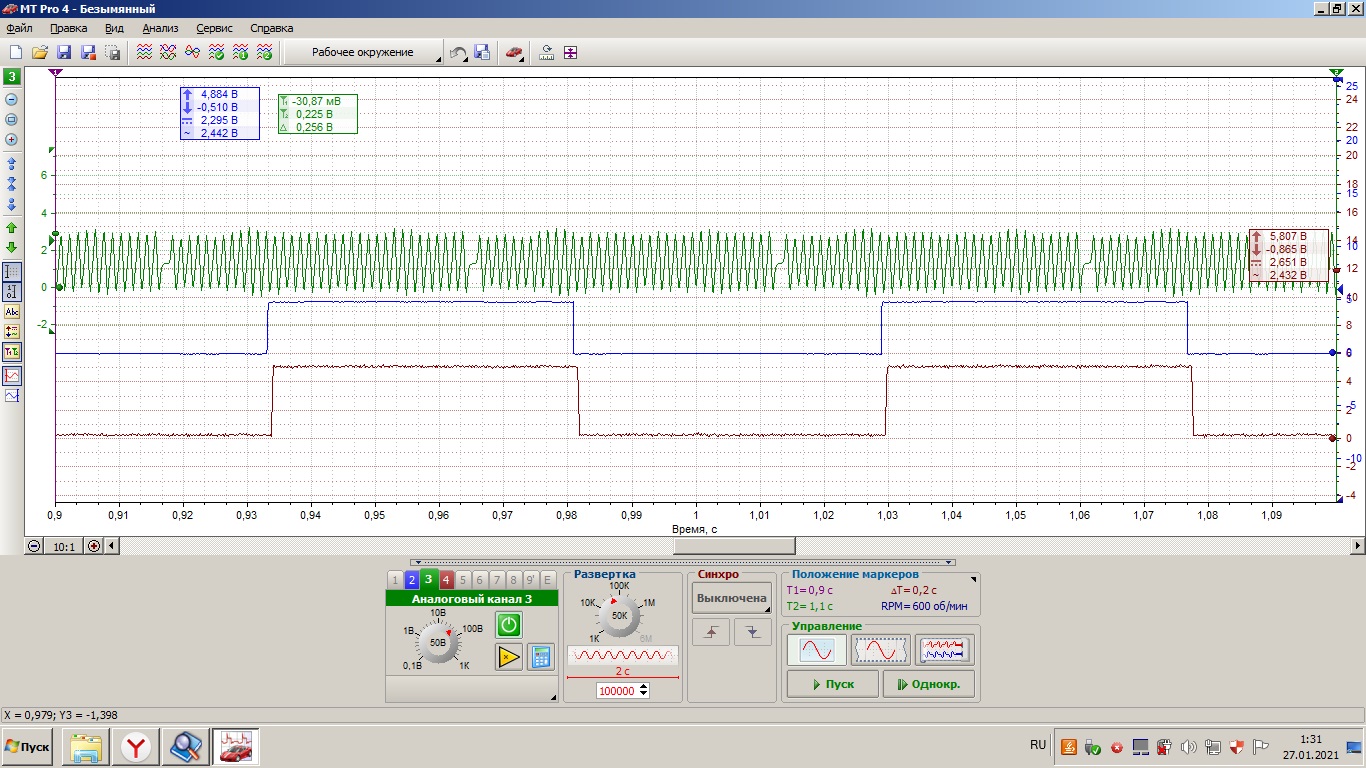The height and width of the screenshot is (768, 1366).
Task: Click the Abc text labels icon
Action: pos(12,311)
